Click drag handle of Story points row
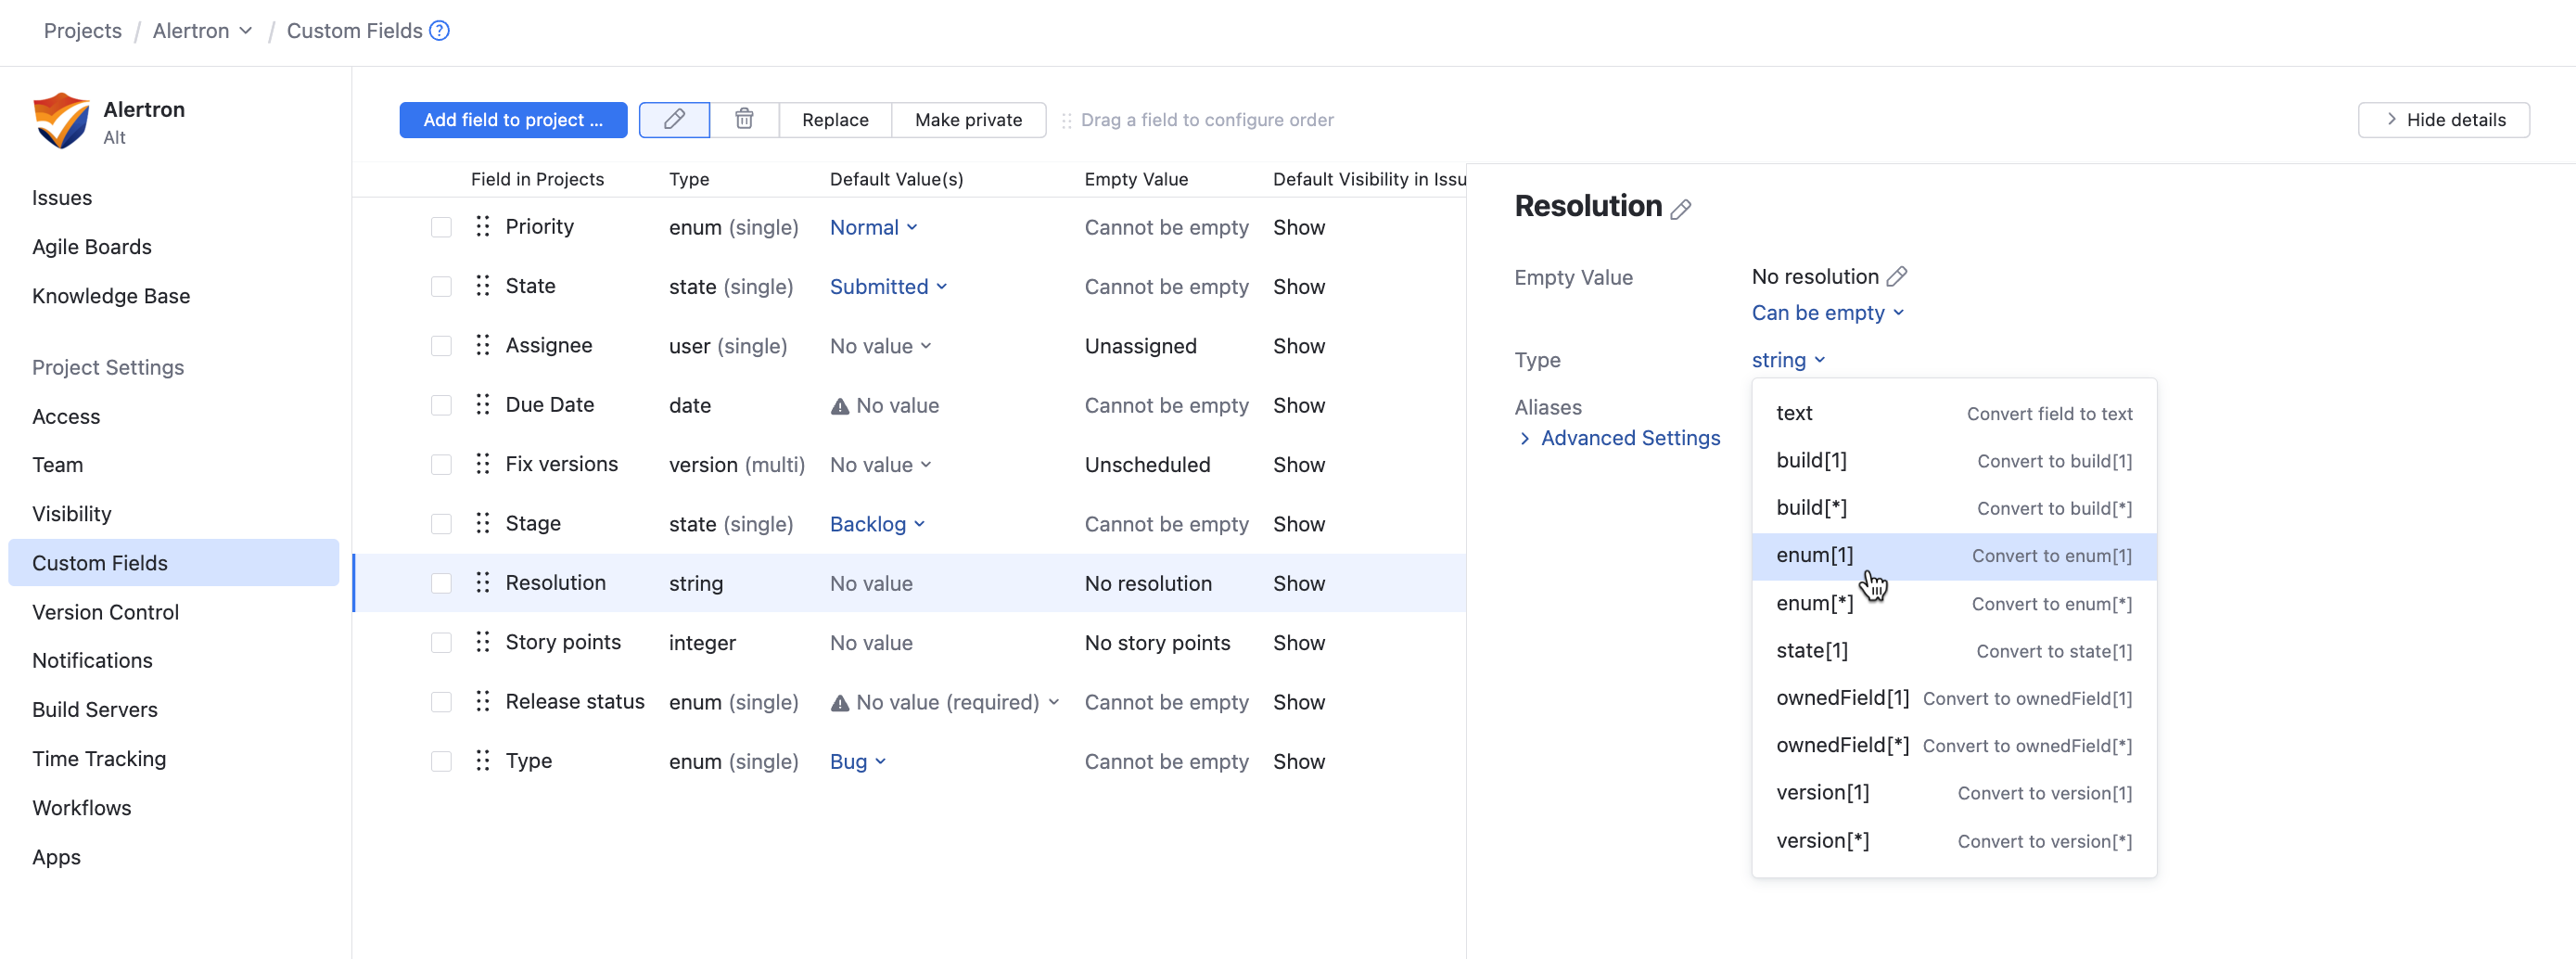Image resolution: width=2576 pixels, height=959 pixels. pos(483,642)
